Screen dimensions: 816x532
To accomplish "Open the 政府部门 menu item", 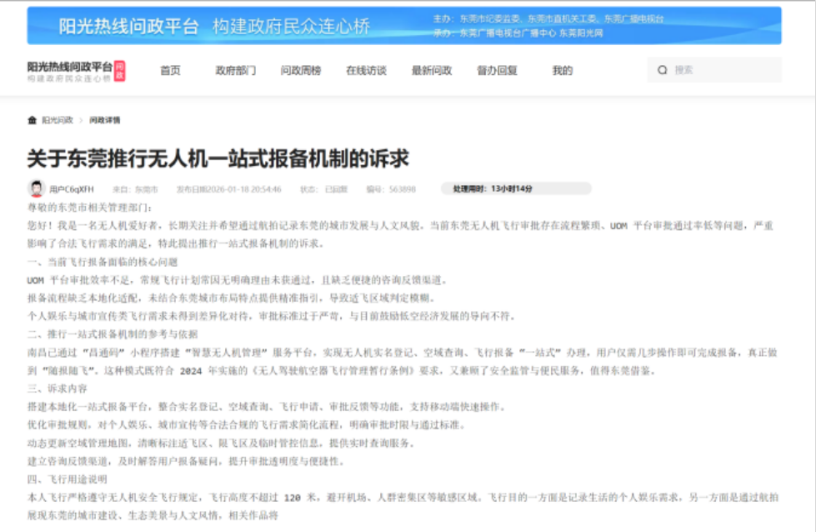I will [236, 70].
